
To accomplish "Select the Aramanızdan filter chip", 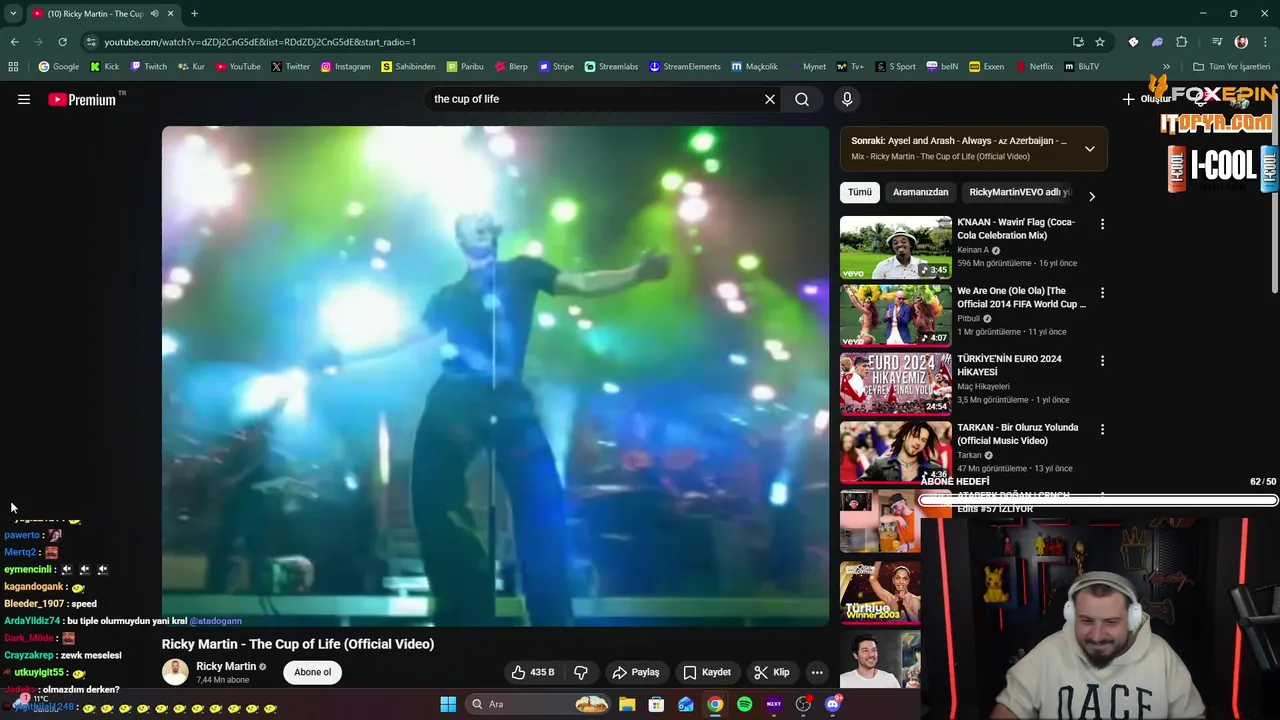I will (x=921, y=192).
